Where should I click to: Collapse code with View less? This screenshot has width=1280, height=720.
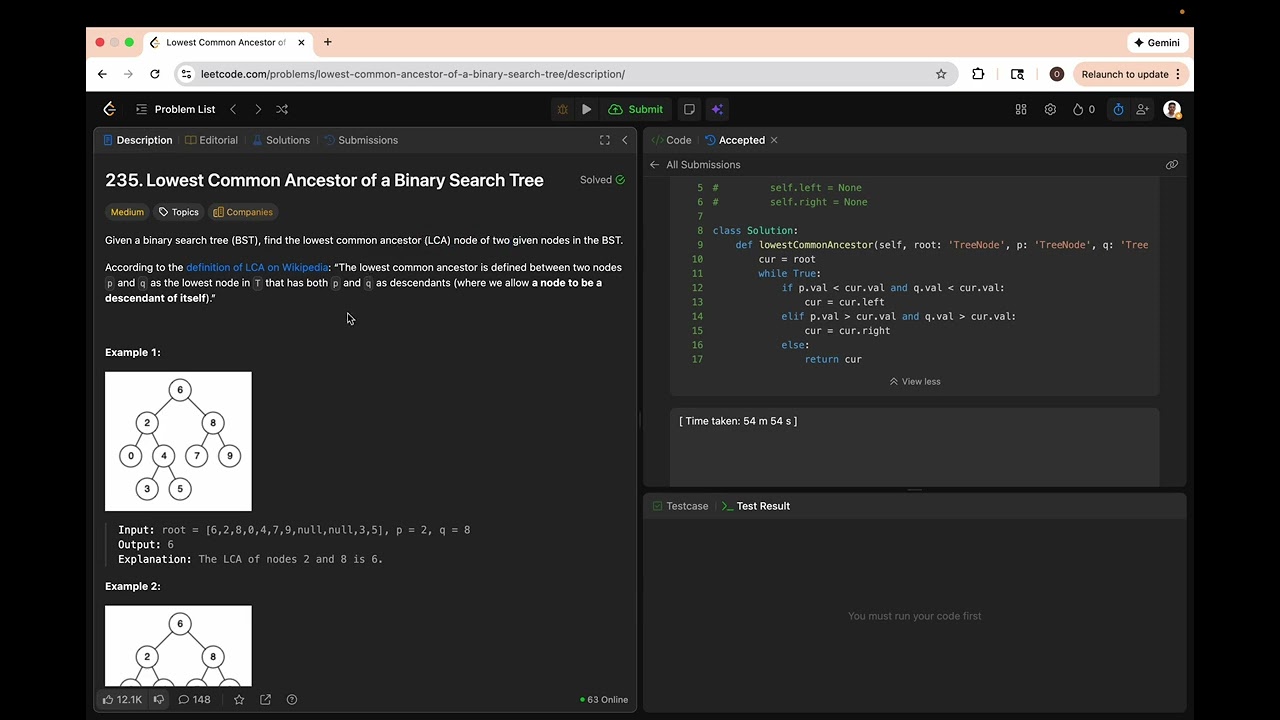[x=915, y=381]
